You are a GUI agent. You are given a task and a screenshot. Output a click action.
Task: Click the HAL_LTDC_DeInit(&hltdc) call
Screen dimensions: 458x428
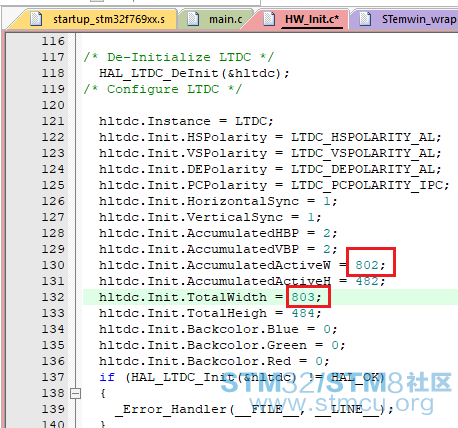click(x=194, y=73)
